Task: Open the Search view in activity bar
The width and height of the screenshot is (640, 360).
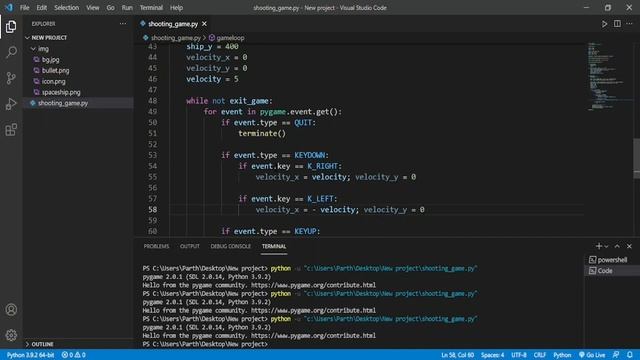Action: click(11, 52)
